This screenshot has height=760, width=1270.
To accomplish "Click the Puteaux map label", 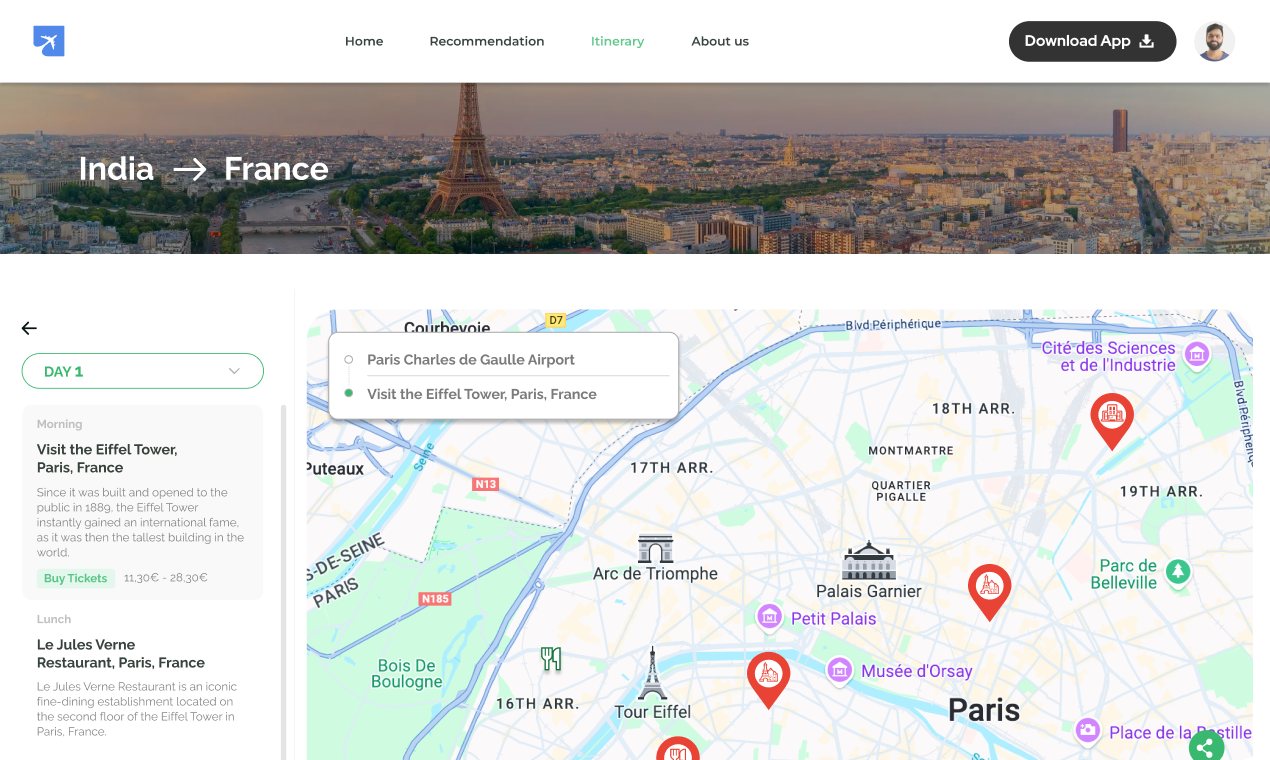I will pos(336,468).
